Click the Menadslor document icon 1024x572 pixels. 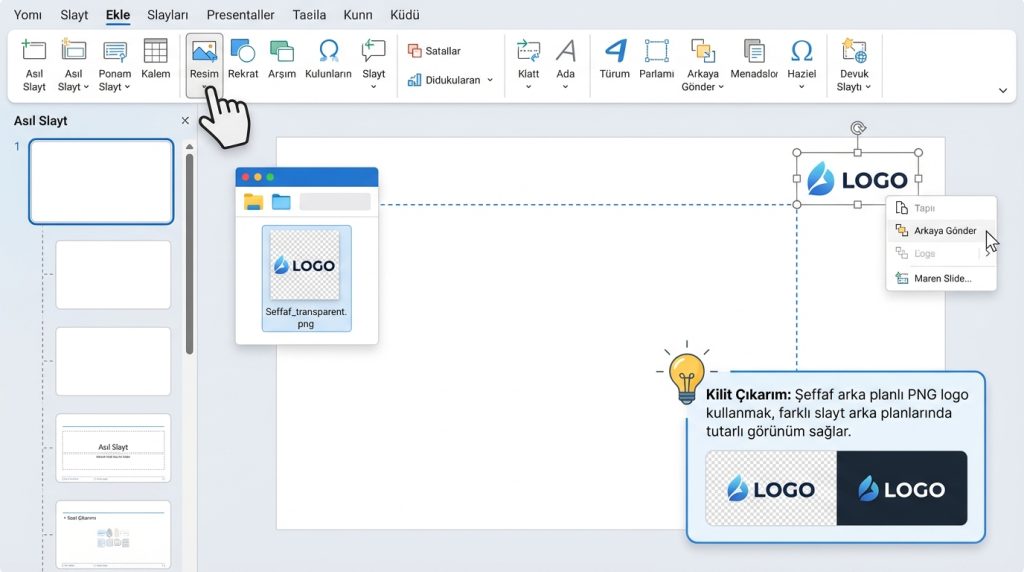point(754,52)
